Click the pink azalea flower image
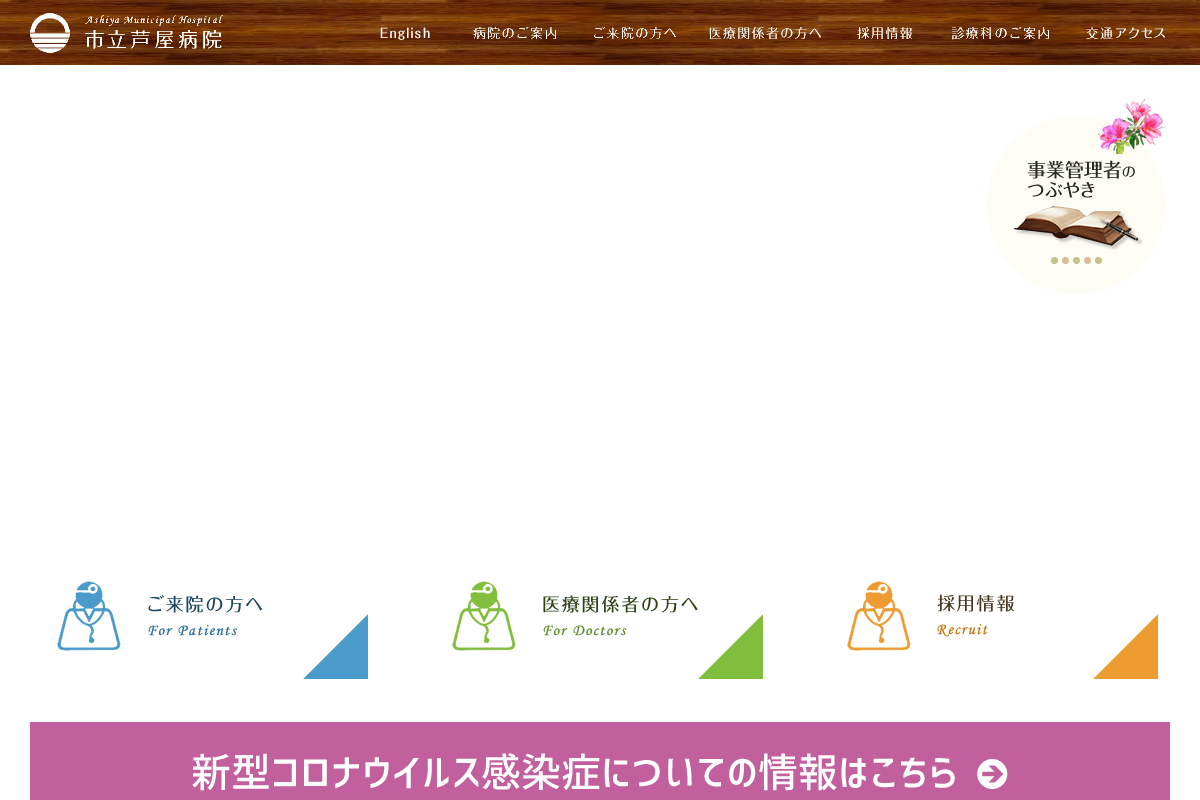1200x800 pixels. [1131, 125]
